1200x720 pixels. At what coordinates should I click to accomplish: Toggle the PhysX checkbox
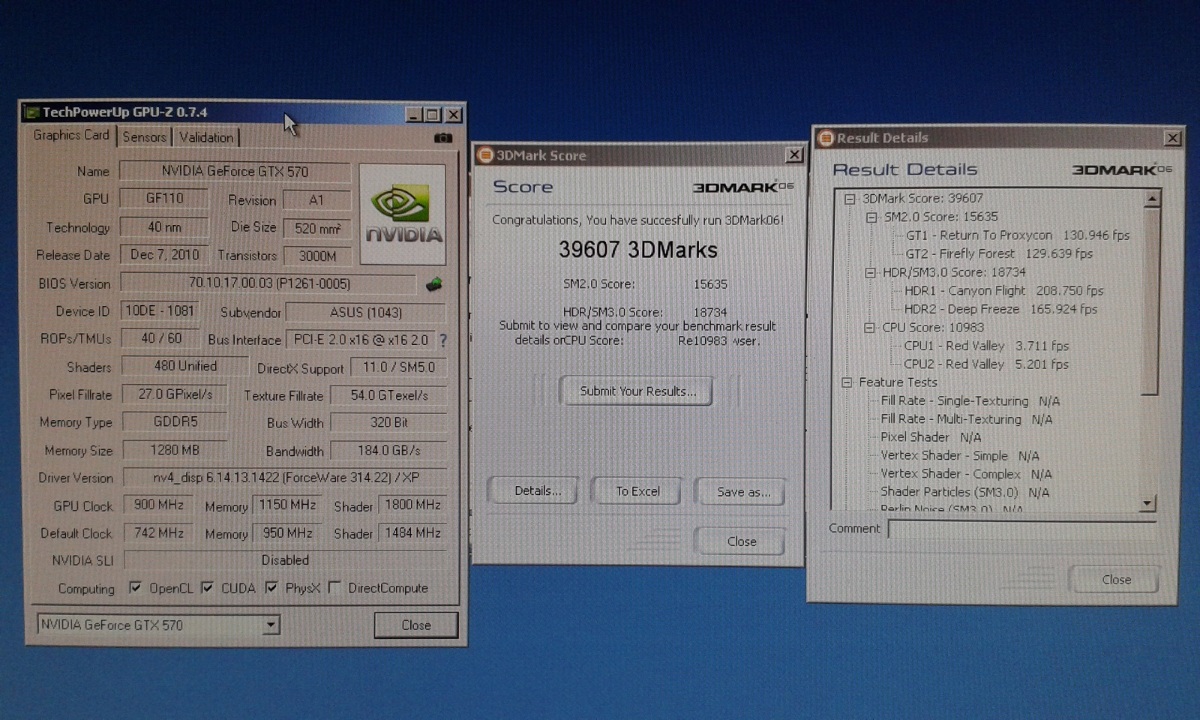coord(271,588)
